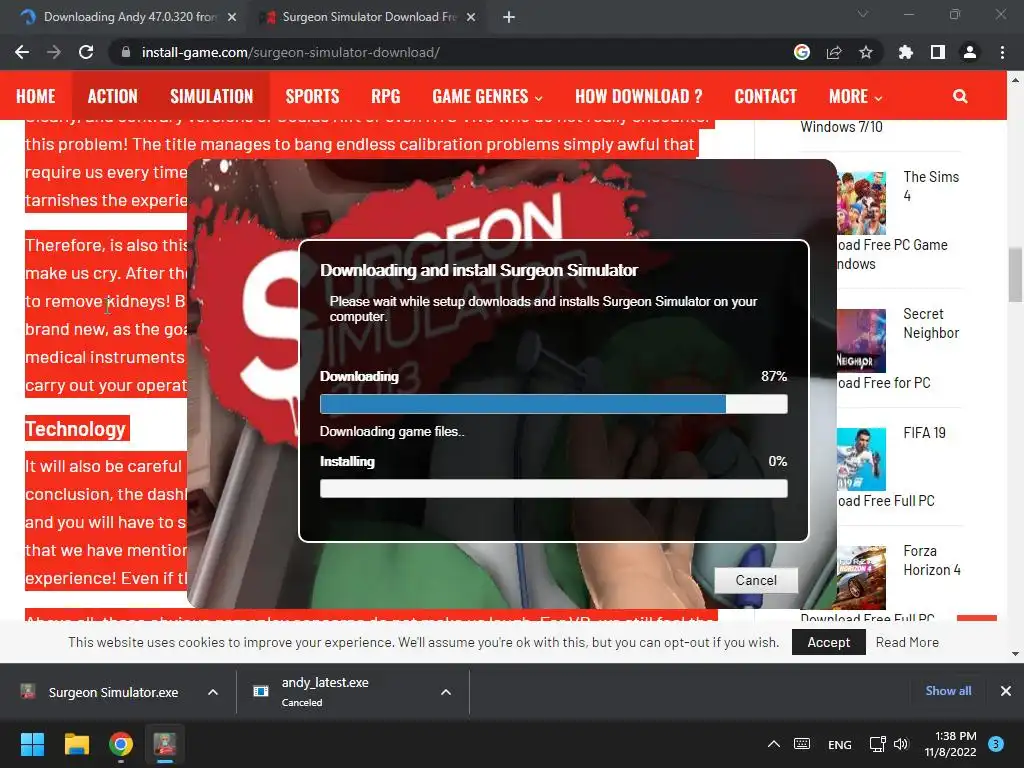Open the touch keyboard tray icon
The width and height of the screenshot is (1024, 768).
(802, 744)
